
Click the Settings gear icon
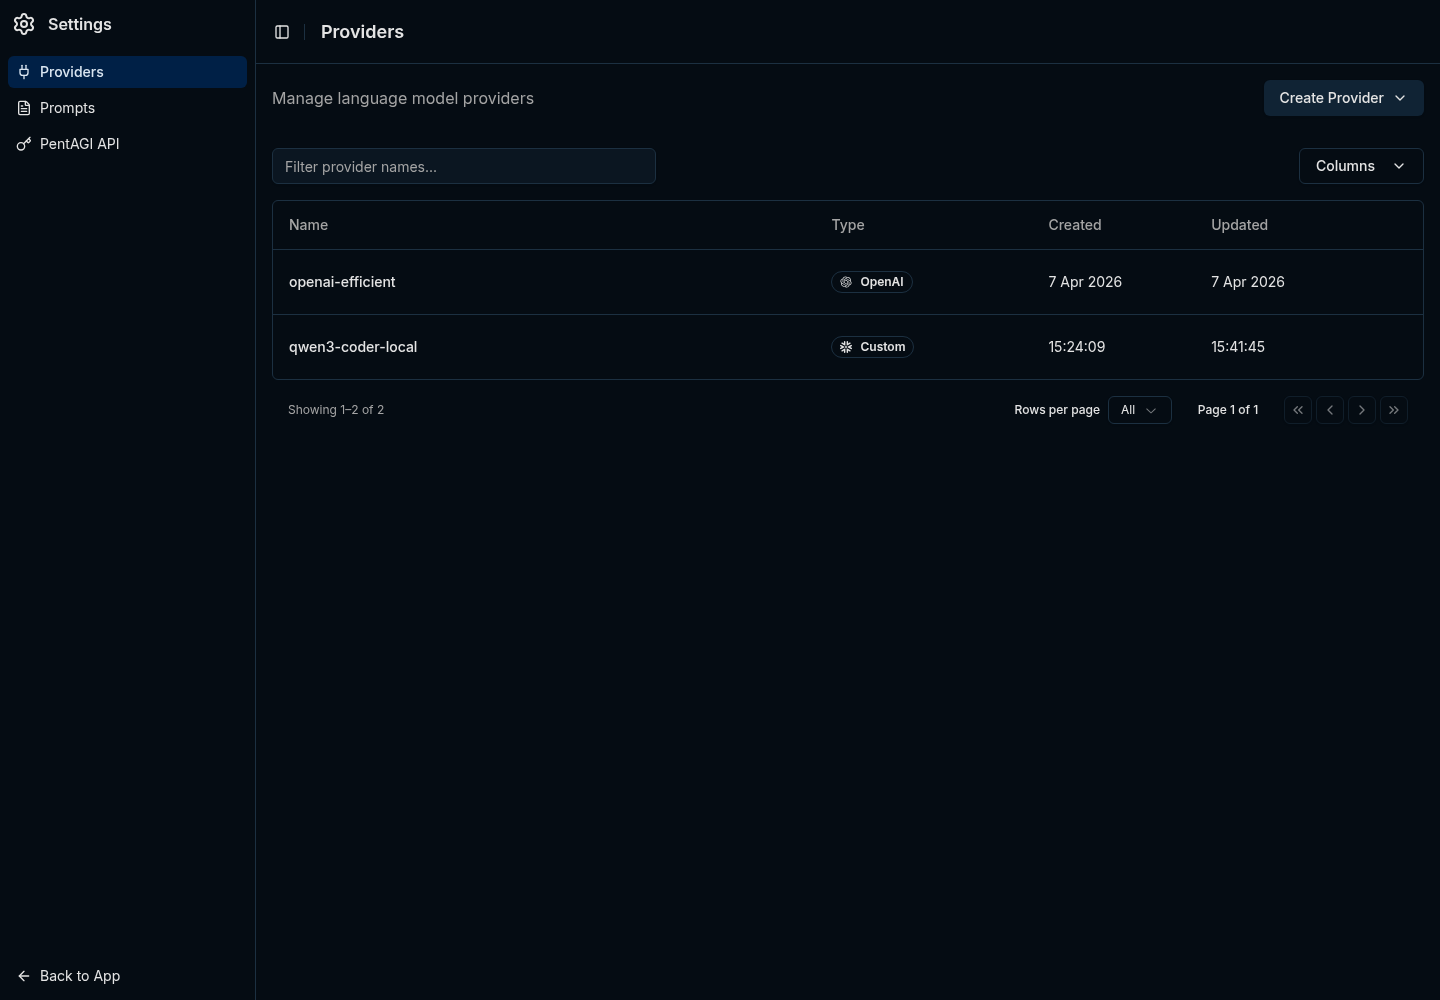[24, 24]
